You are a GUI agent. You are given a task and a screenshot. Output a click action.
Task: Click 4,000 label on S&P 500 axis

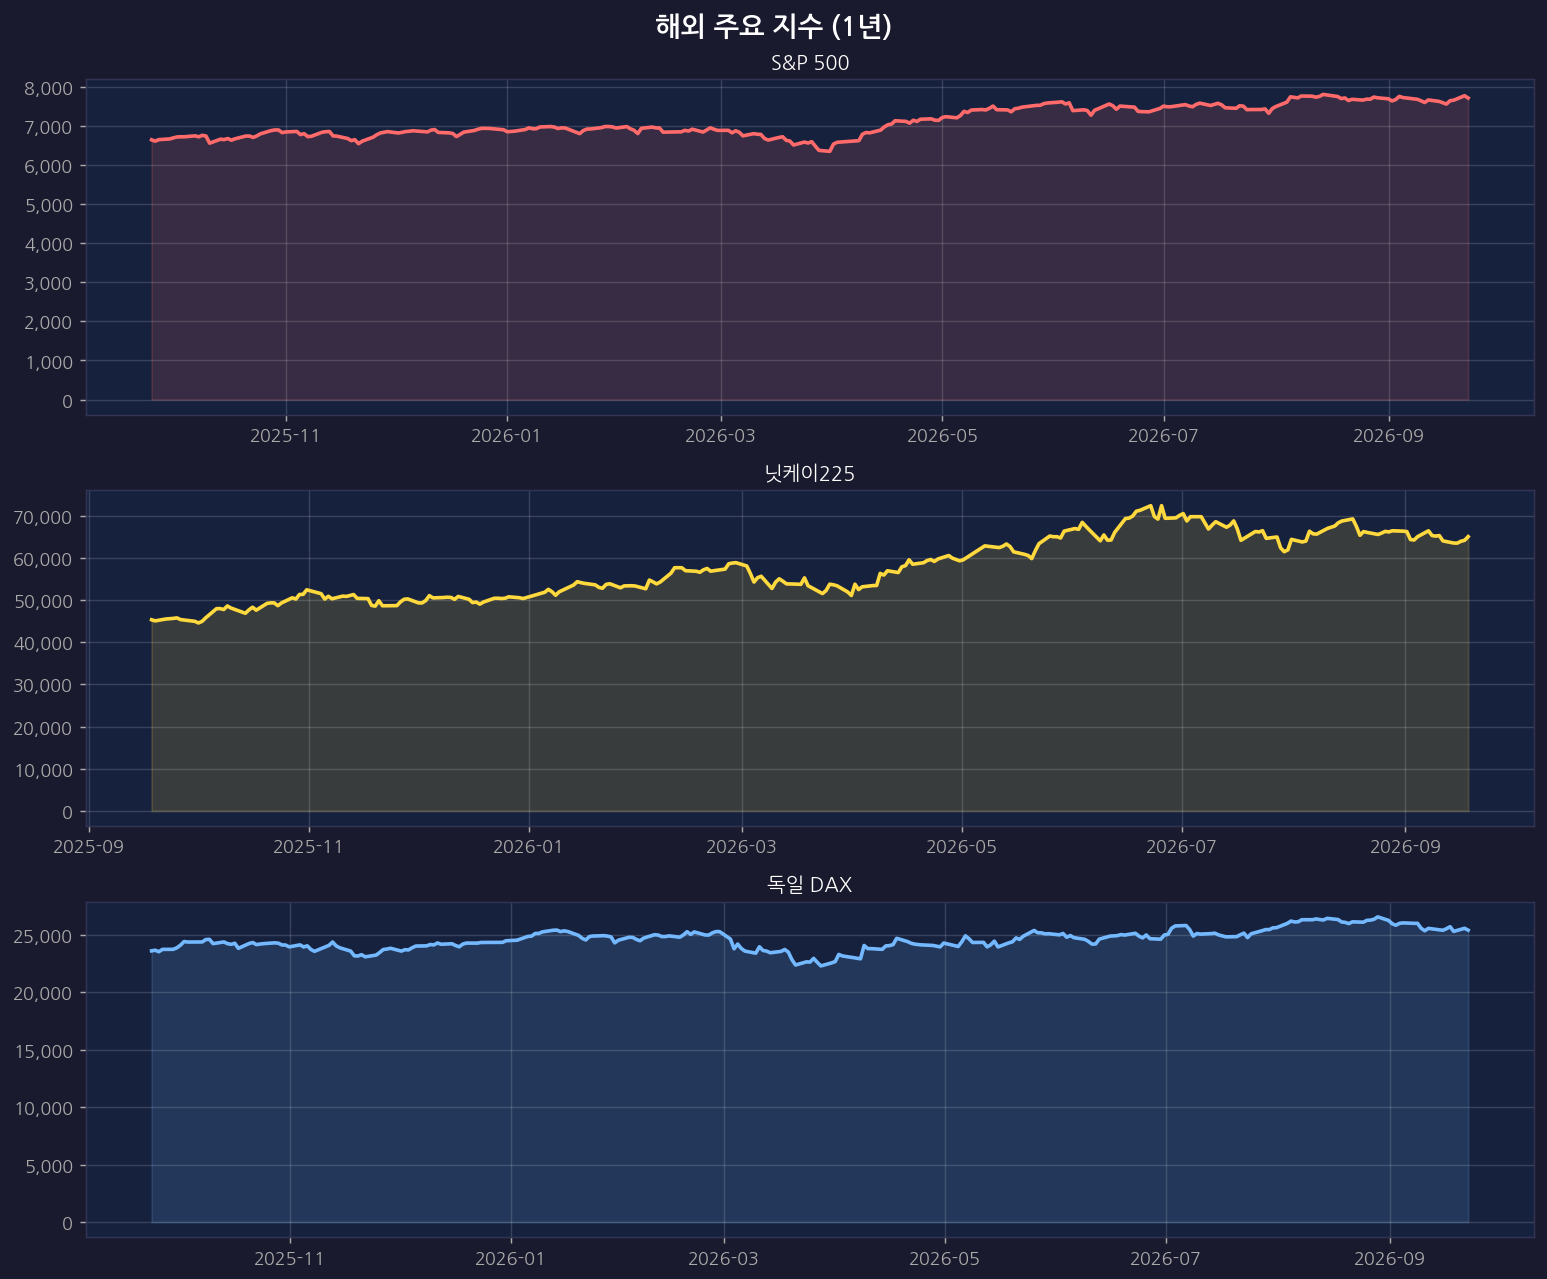click(x=49, y=244)
